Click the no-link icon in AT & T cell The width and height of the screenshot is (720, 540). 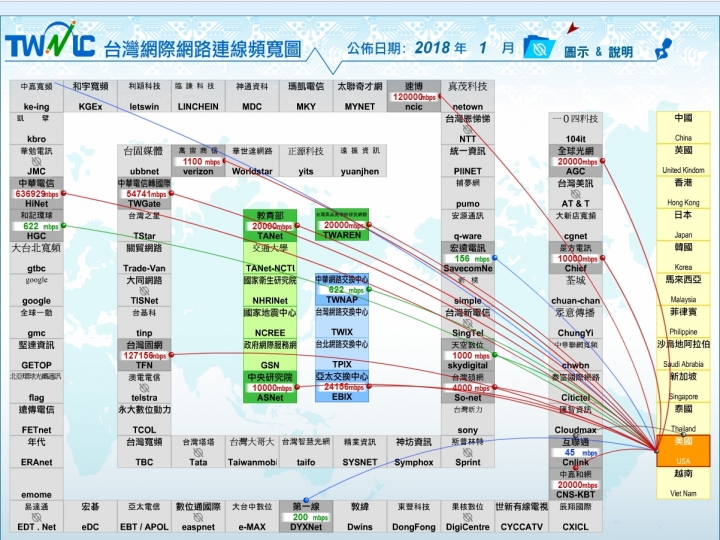click(x=575, y=194)
